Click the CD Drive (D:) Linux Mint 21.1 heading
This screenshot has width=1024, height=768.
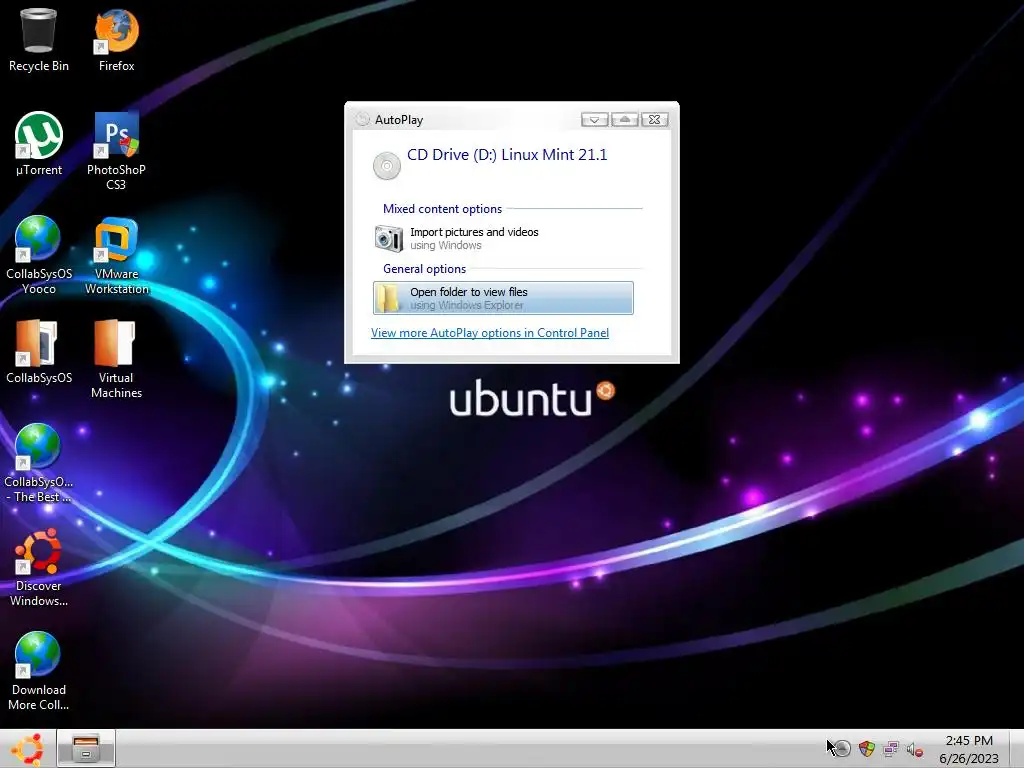pos(507,155)
